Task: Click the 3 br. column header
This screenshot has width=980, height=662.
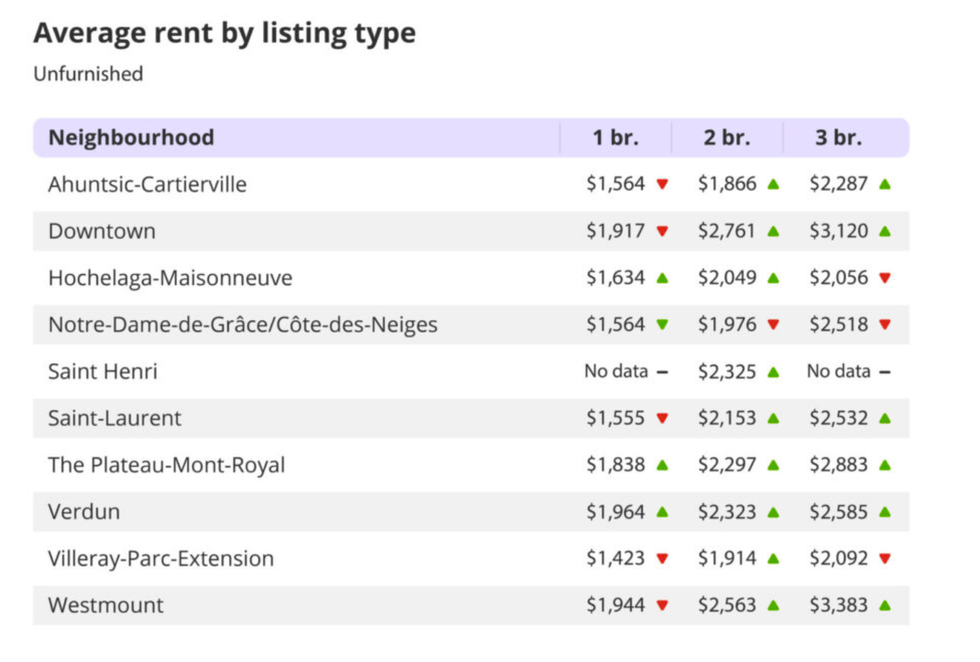Action: (x=838, y=138)
